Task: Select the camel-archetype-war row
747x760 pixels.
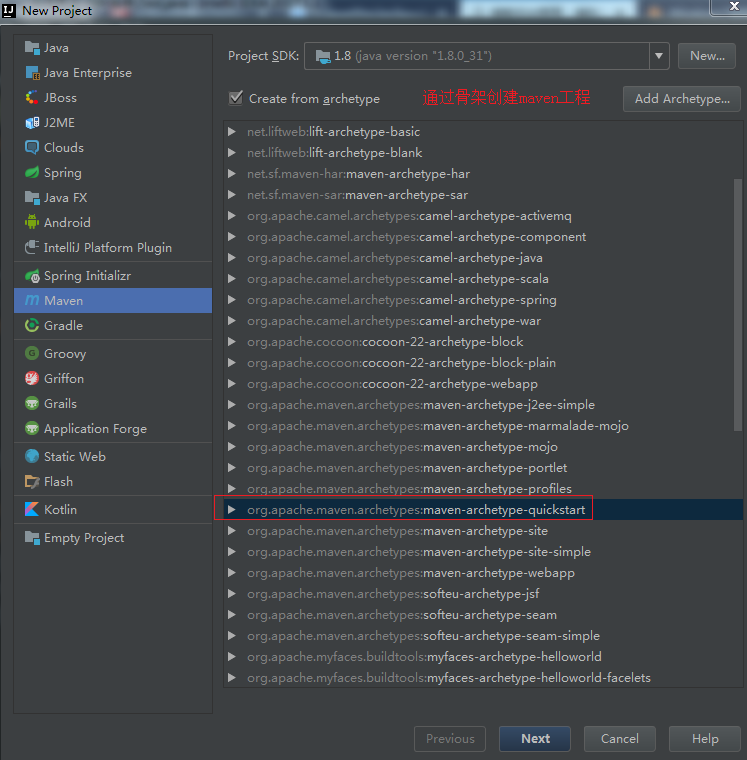Action: tap(483, 321)
